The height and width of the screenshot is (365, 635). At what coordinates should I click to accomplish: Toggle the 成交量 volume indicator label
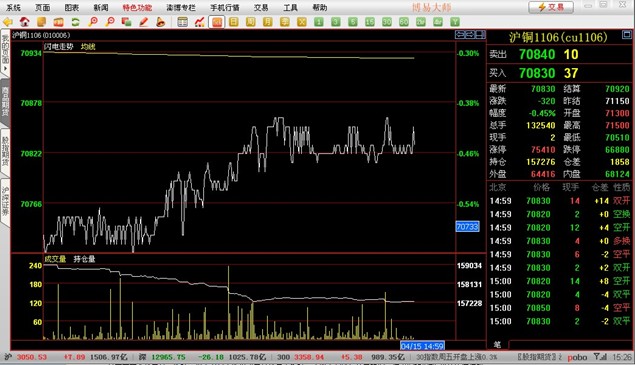tap(55, 259)
